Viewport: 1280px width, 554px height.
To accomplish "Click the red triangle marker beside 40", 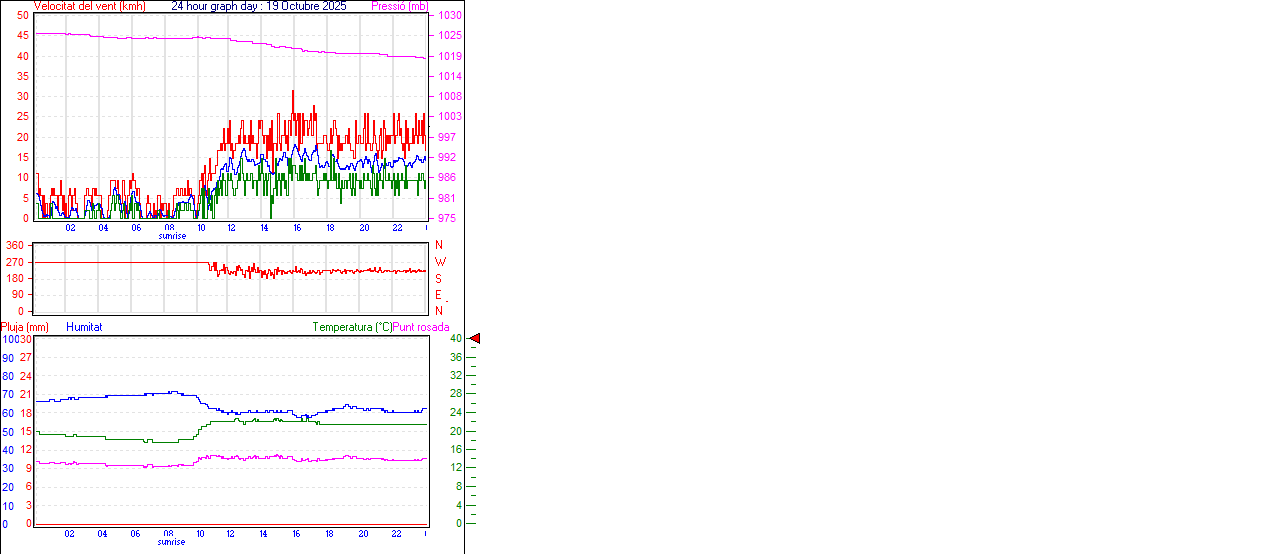I will tap(475, 339).
